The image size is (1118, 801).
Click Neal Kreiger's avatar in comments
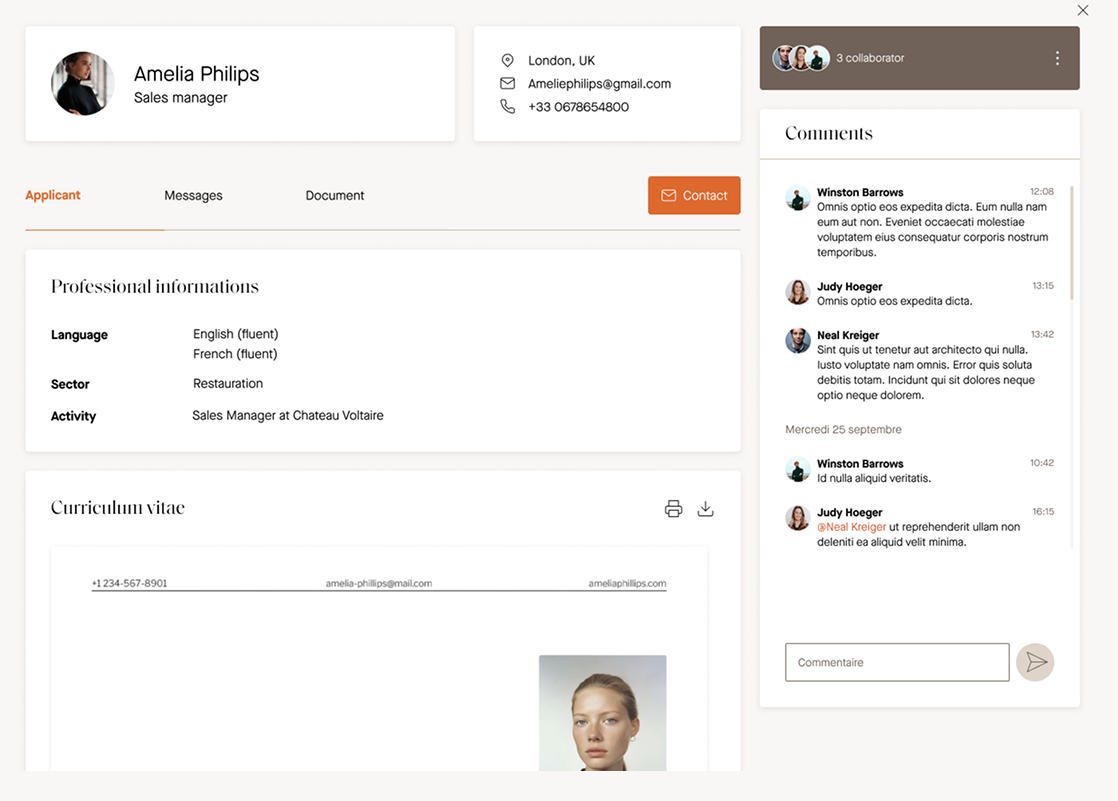point(798,341)
